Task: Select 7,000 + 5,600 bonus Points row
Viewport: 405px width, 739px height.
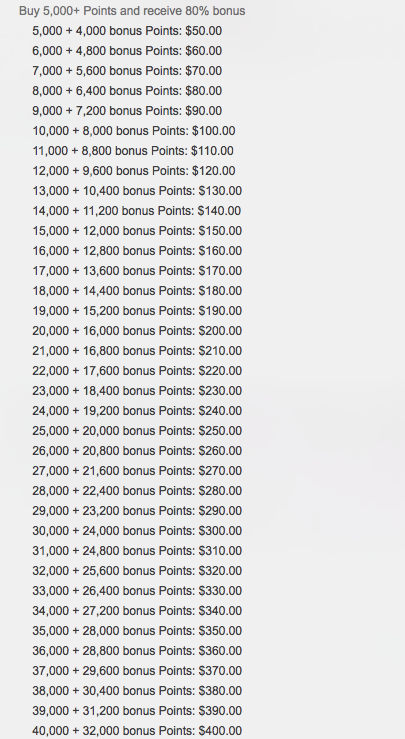Action: click(x=127, y=71)
